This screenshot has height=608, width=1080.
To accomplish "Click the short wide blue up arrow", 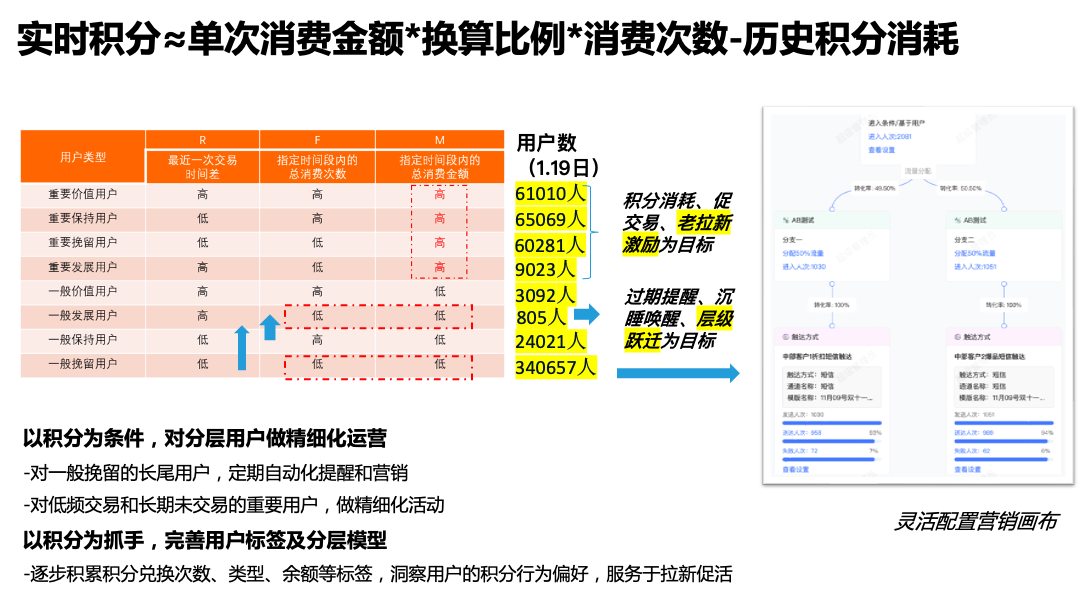I will pyautogui.click(x=270, y=327).
